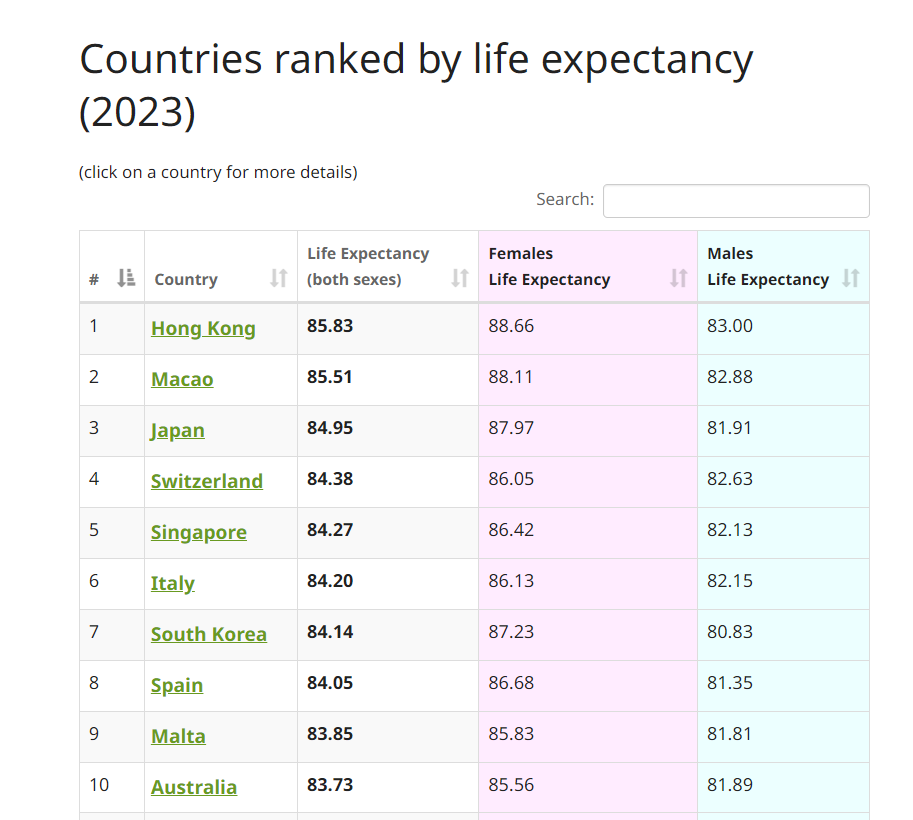Click the Country column sort arrows
This screenshot has width=913, height=820.
279,278
